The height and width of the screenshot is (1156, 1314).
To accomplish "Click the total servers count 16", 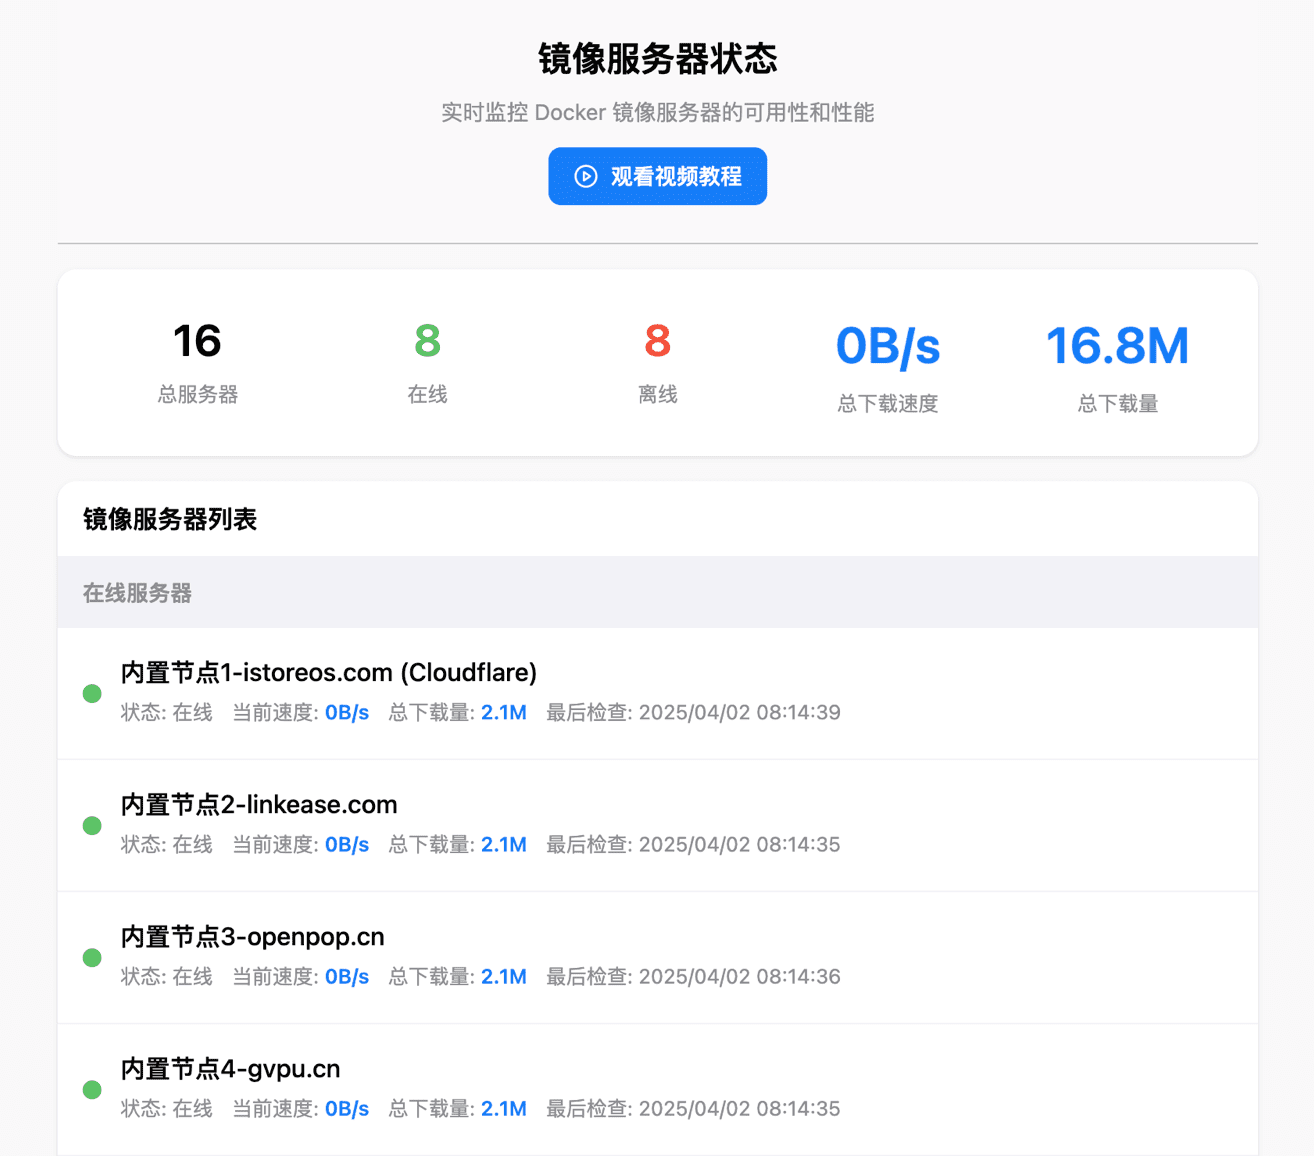I will click(x=197, y=342).
